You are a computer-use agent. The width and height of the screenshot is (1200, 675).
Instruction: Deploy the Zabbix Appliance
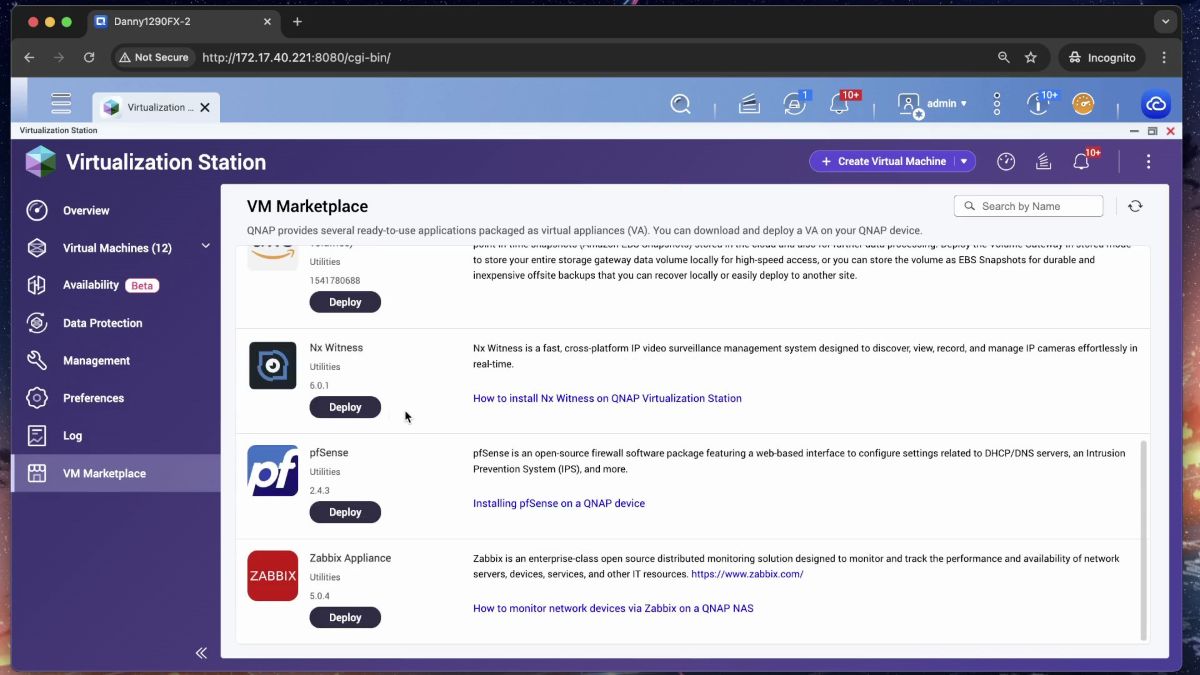click(x=345, y=618)
